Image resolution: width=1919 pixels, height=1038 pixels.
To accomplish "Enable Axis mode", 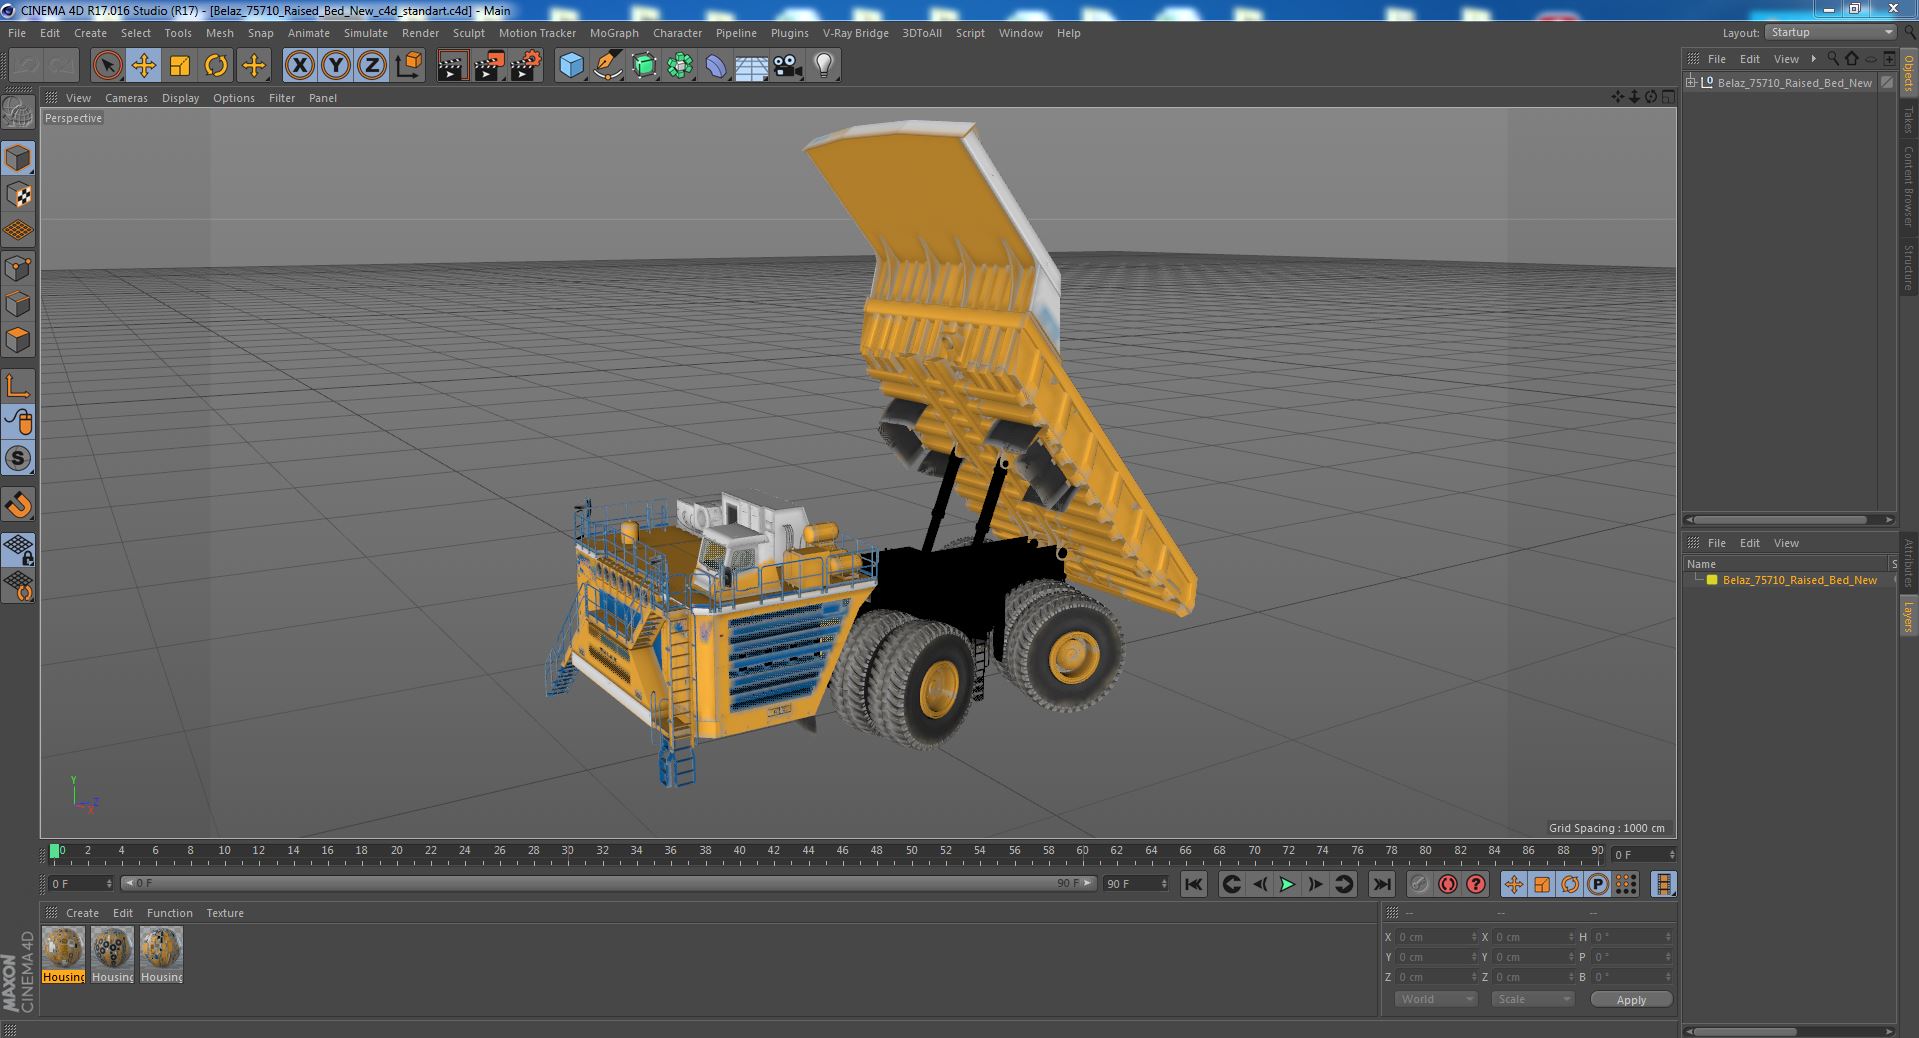I will coord(18,386).
